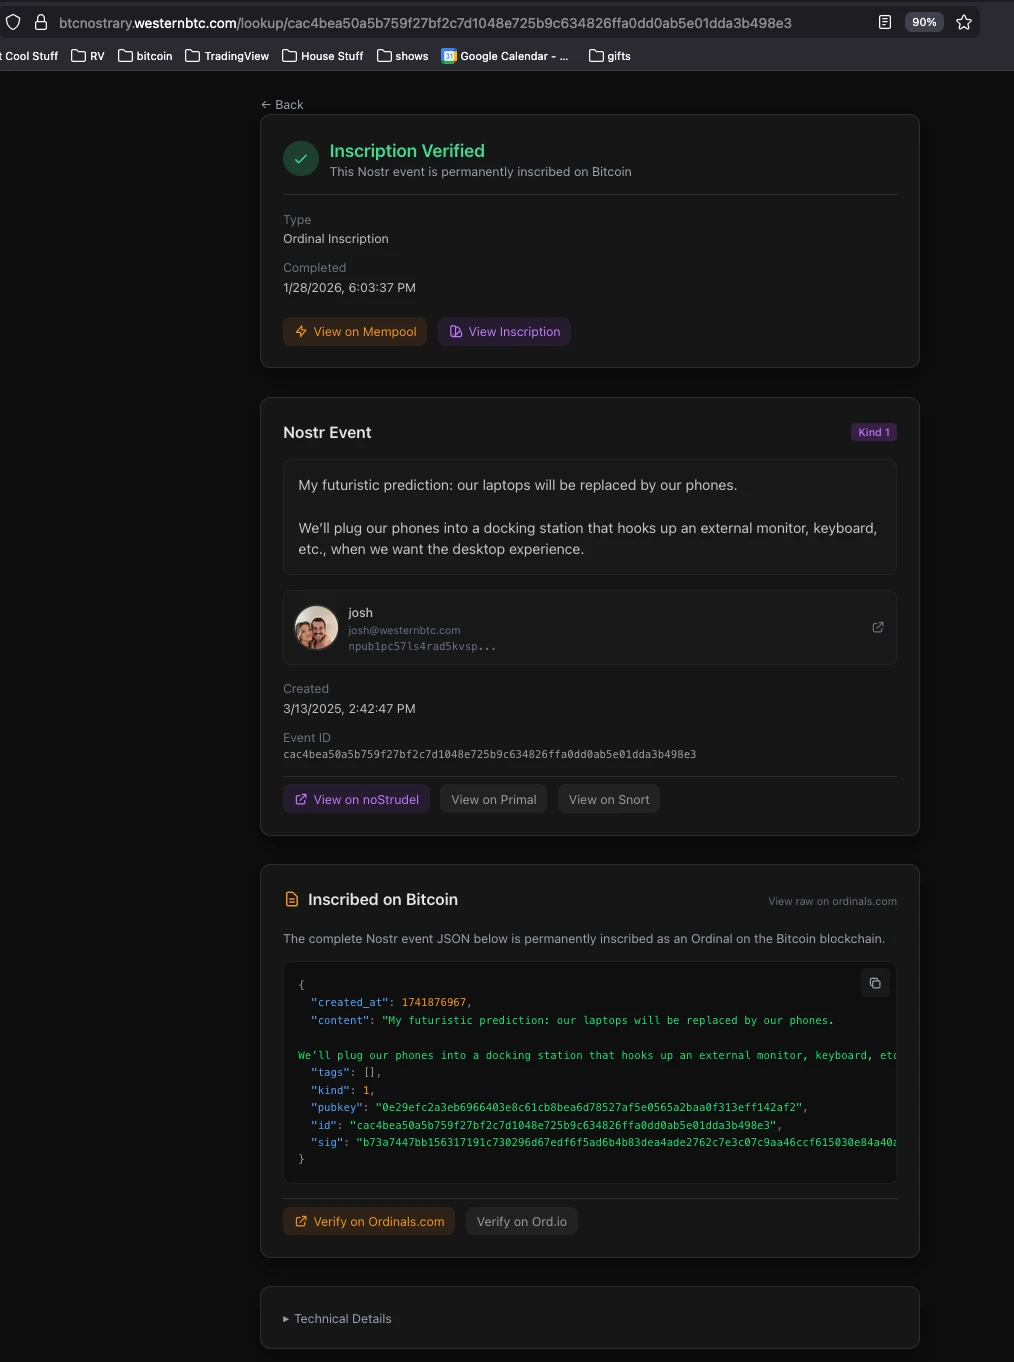This screenshot has width=1014, height=1362.
Task: Open View on noStrudel link
Action: [x=357, y=799]
